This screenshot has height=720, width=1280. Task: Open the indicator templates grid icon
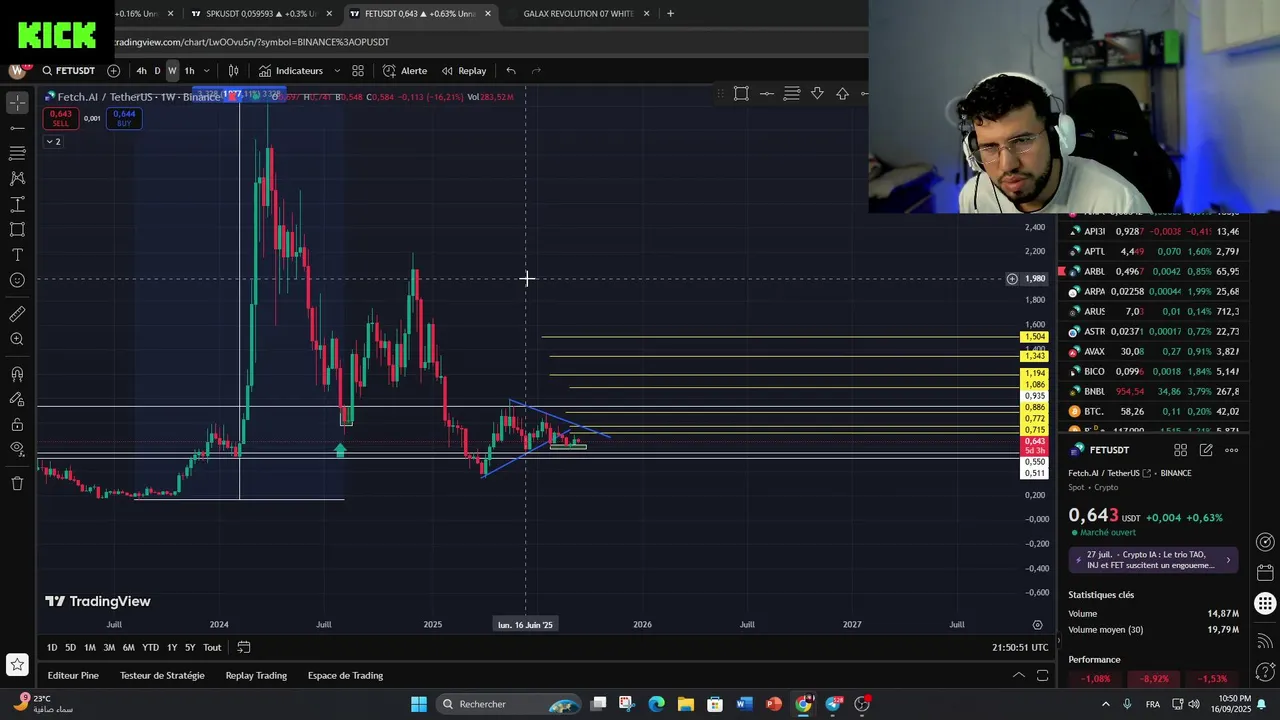[x=358, y=71]
